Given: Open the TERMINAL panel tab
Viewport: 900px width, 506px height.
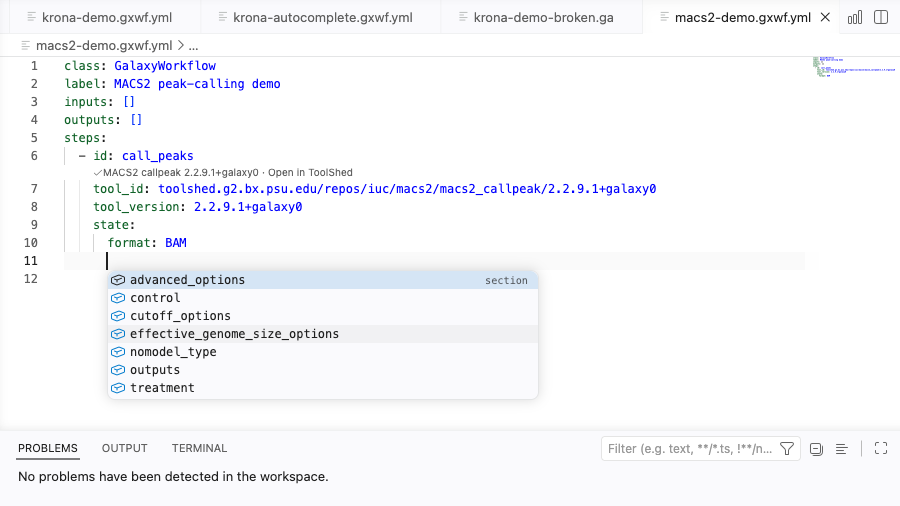Looking at the screenshot, I should coord(199,448).
